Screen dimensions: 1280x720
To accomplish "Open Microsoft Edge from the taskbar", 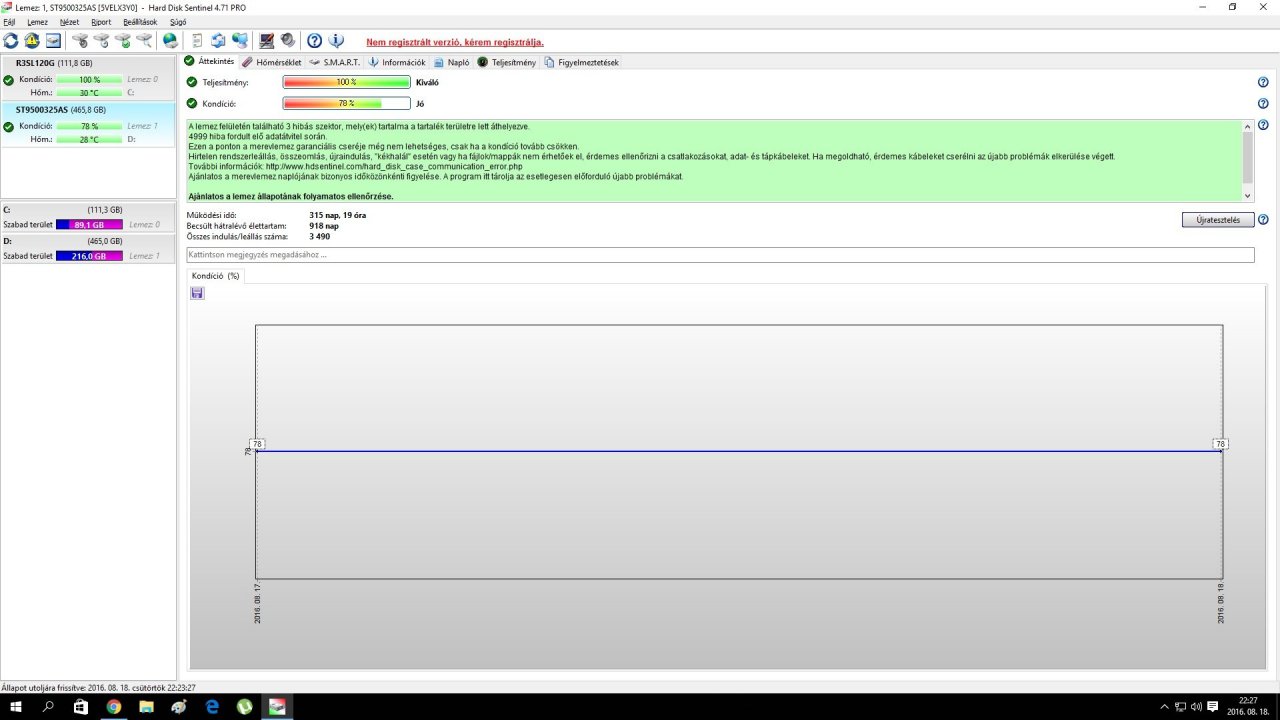I will pyautogui.click(x=212, y=707).
